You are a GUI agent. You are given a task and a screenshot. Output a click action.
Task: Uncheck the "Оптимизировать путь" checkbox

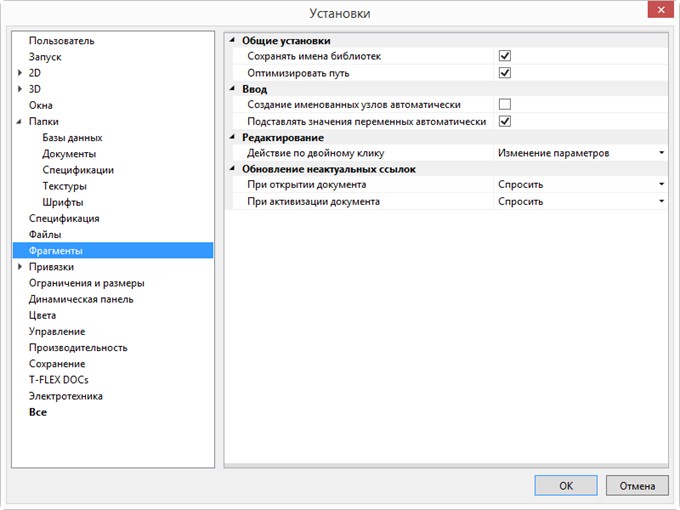[x=505, y=72]
